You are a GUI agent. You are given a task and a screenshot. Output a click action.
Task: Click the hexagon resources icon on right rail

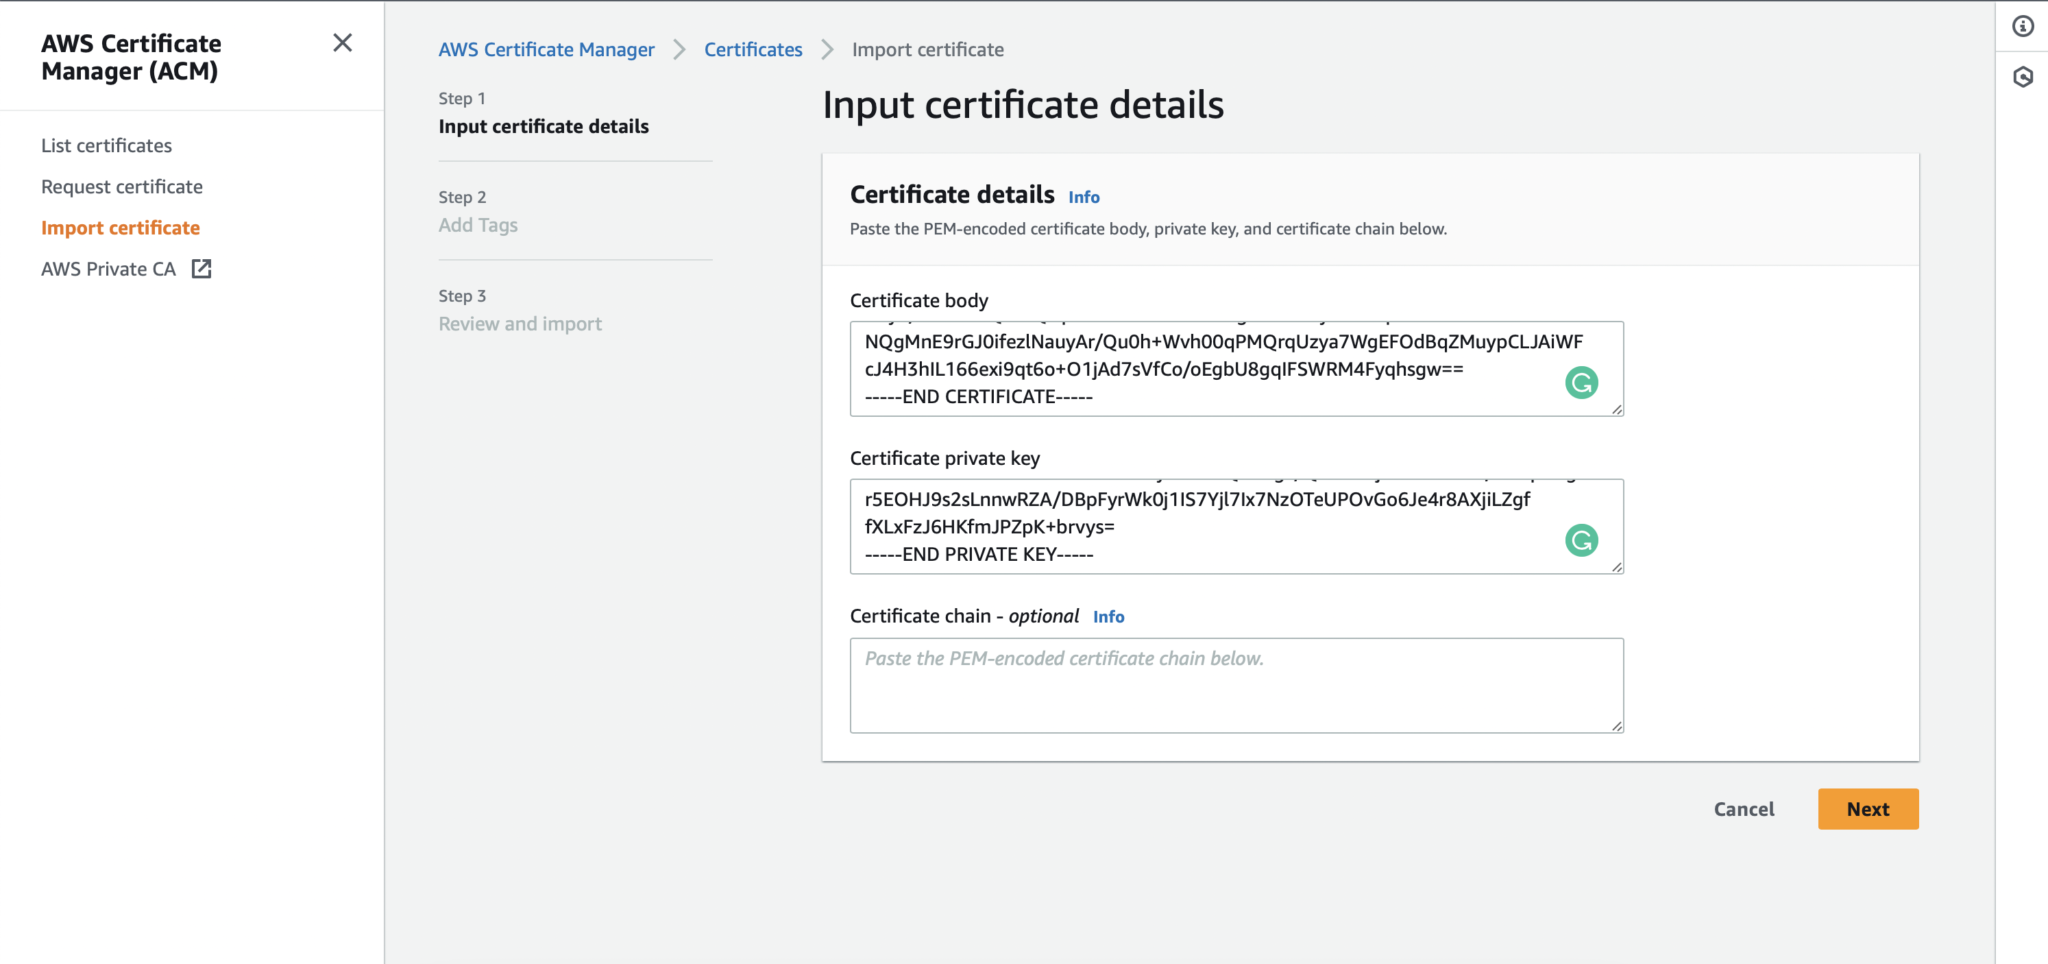(x=2023, y=76)
